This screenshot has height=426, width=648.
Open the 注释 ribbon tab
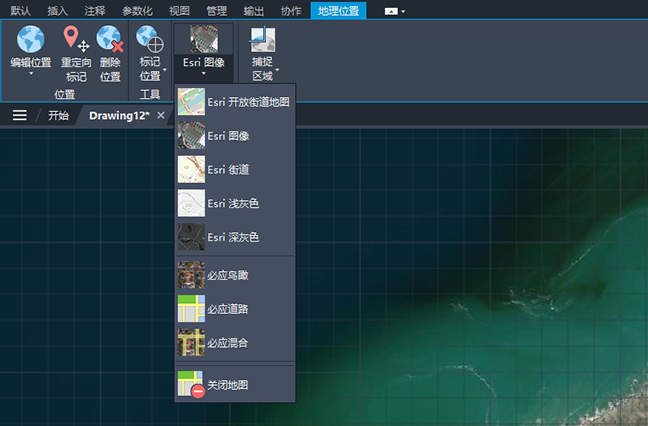tap(95, 11)
